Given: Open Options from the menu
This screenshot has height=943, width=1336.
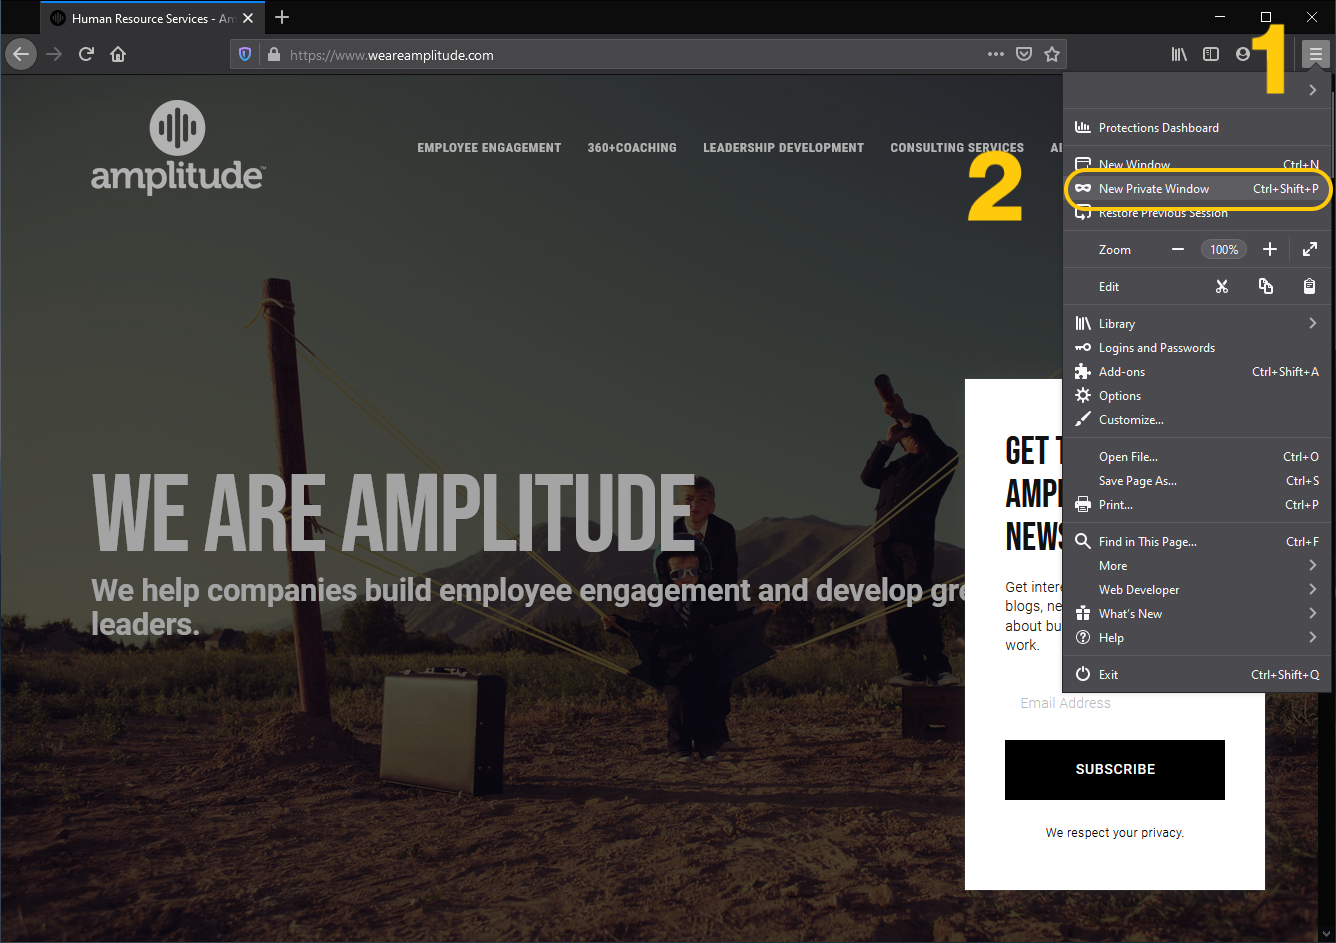Looking at the screenshot, I should (x=1195, y=395).
